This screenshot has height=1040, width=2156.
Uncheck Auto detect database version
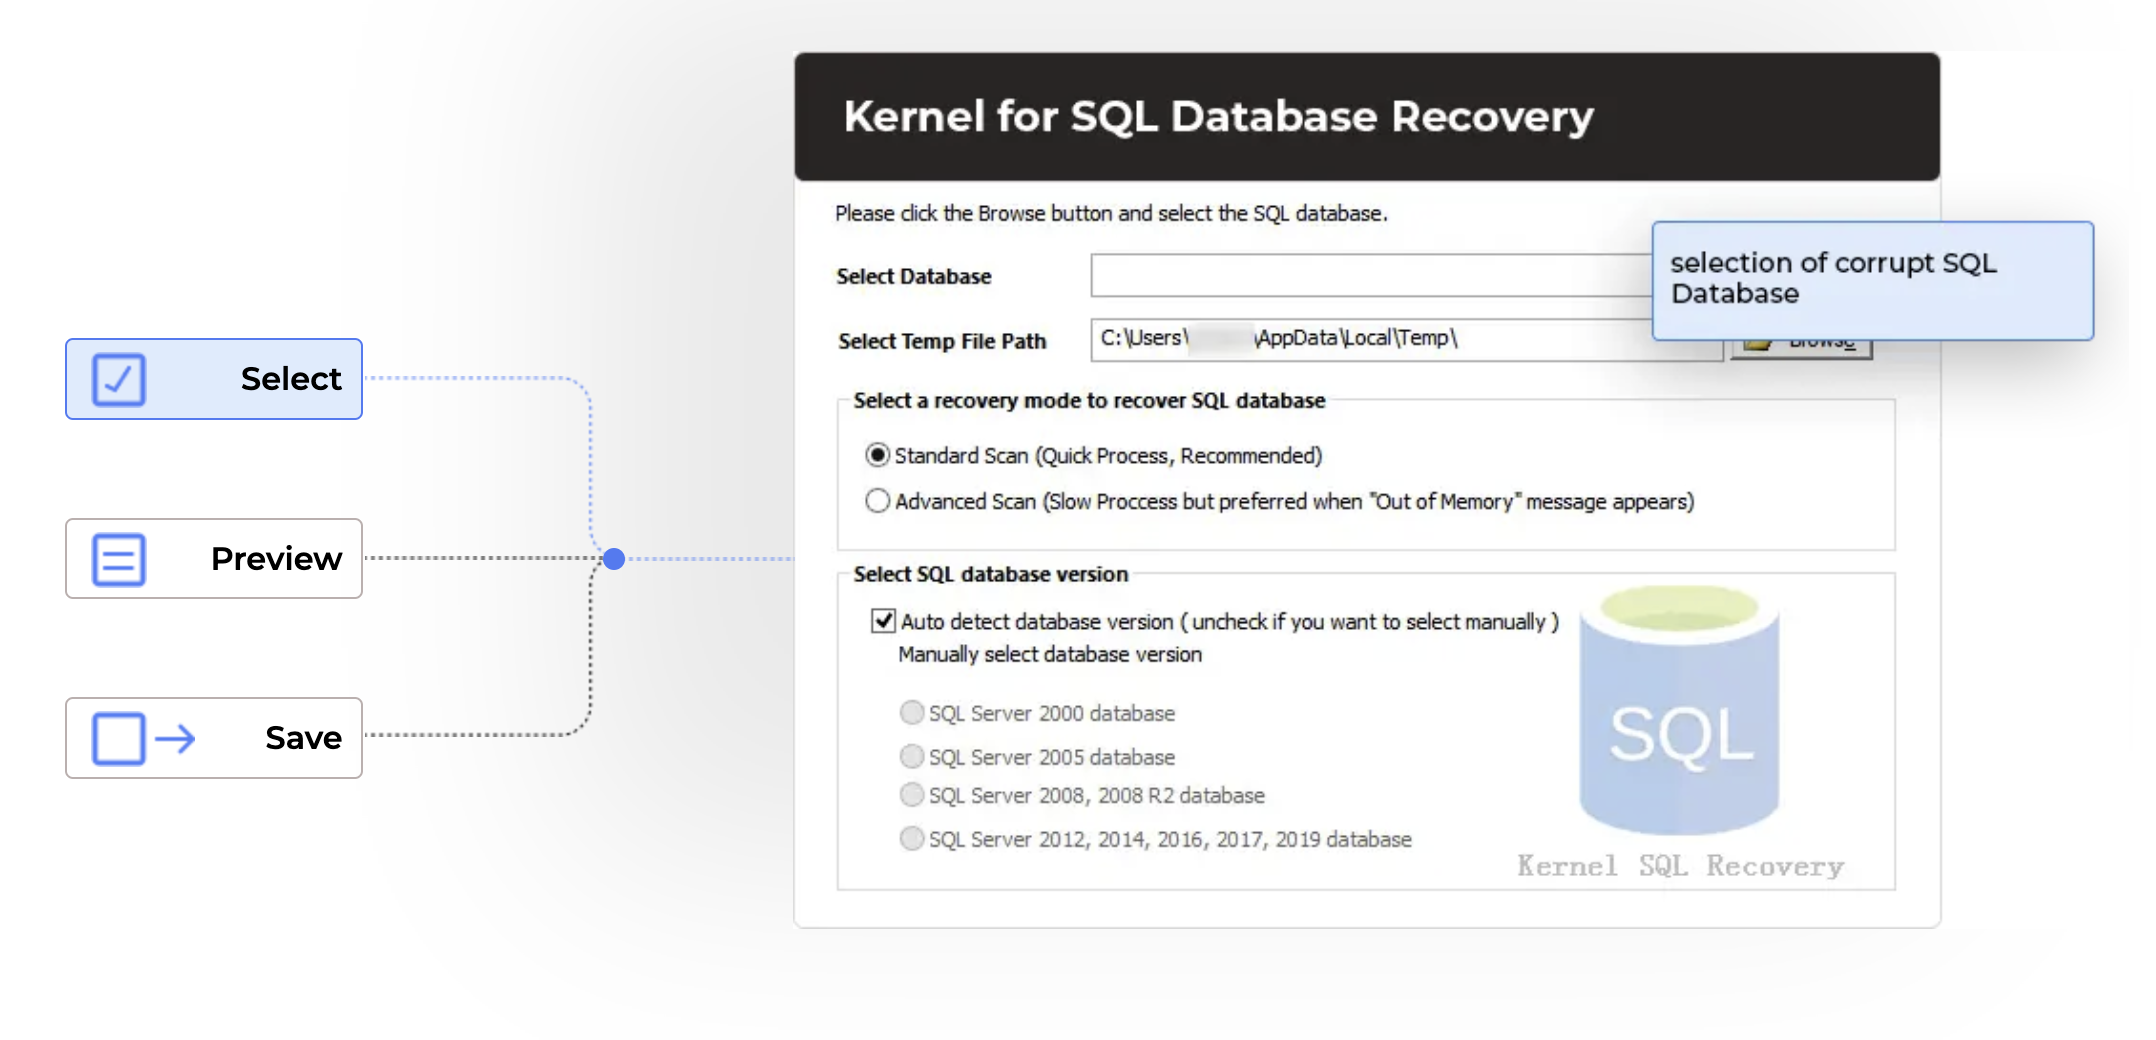(x=883, y=621)
